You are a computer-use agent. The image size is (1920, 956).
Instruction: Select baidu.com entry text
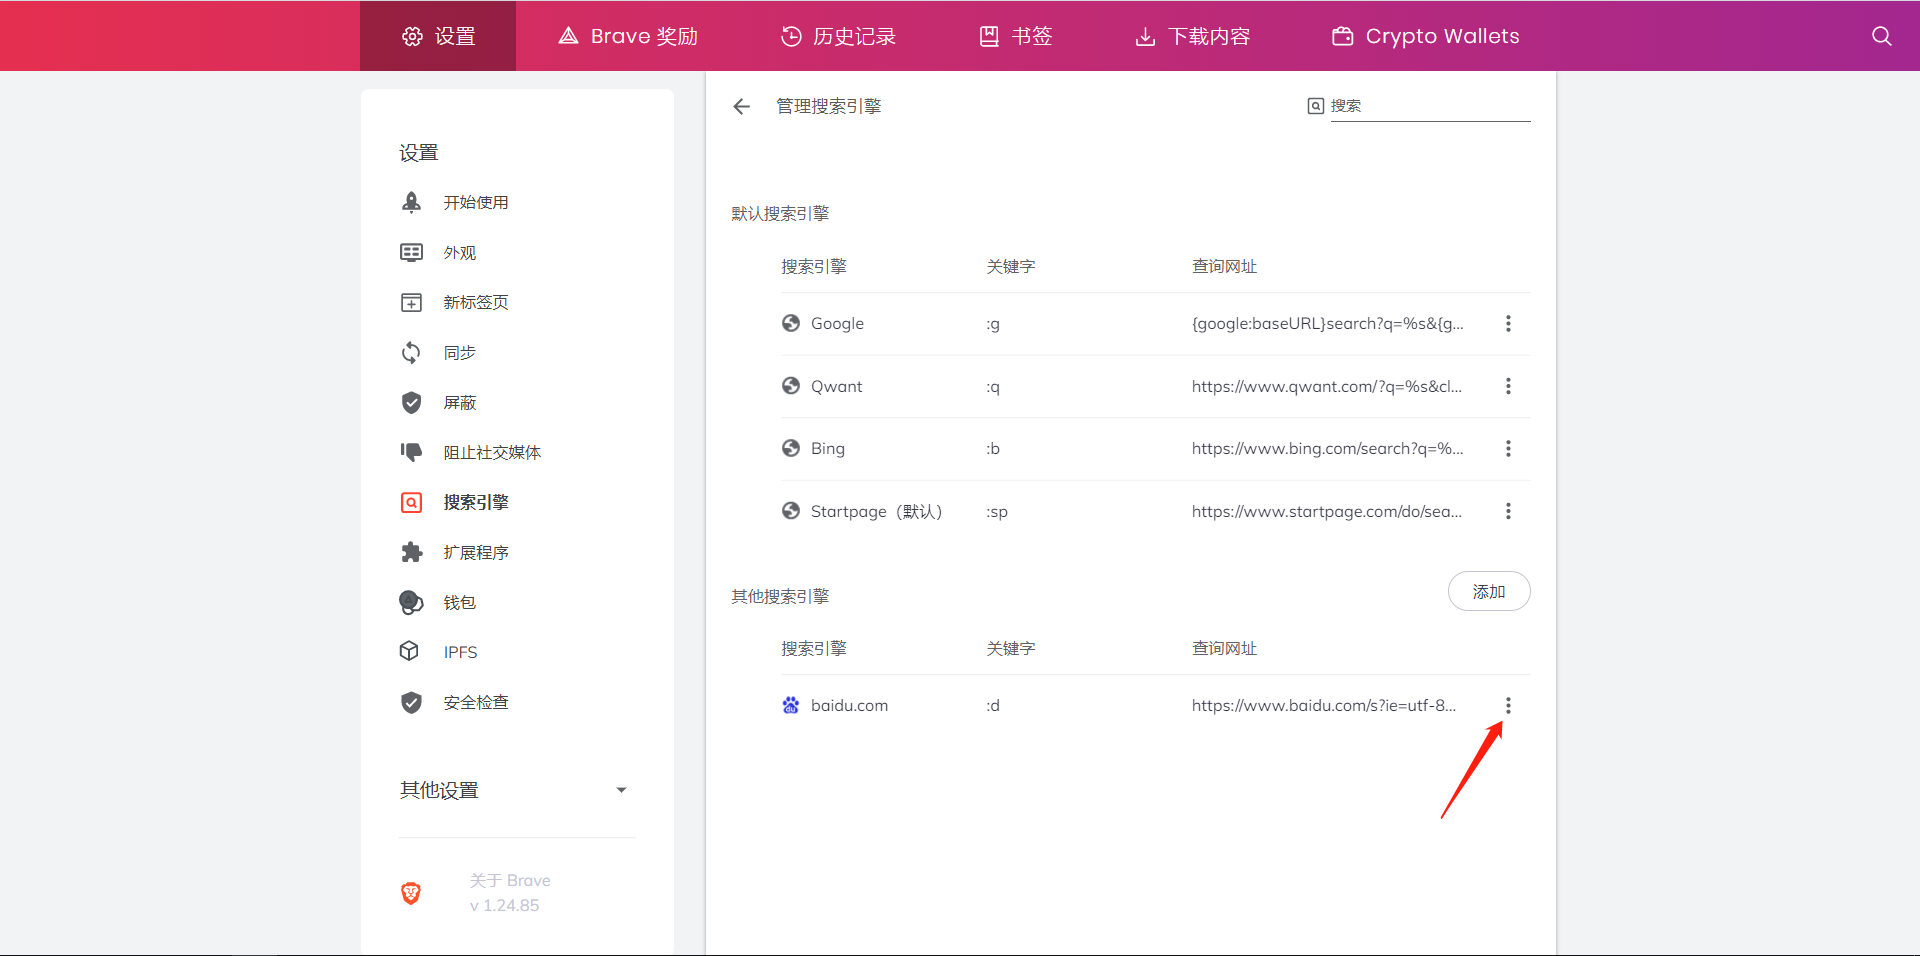(849, 705)
